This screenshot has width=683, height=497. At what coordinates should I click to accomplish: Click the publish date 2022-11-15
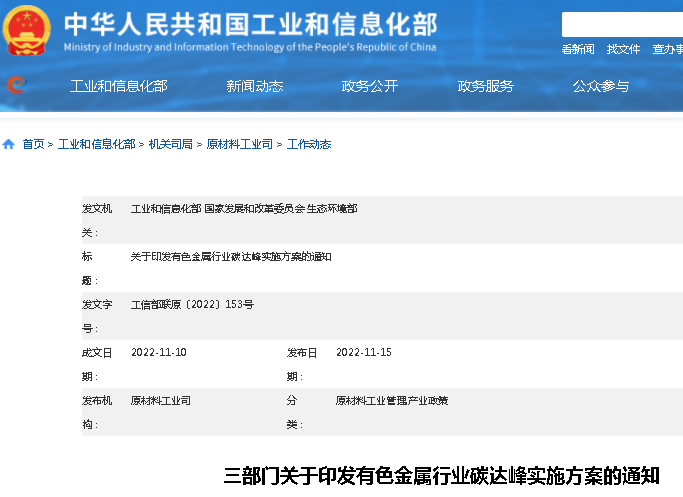[x=364, y=352]
